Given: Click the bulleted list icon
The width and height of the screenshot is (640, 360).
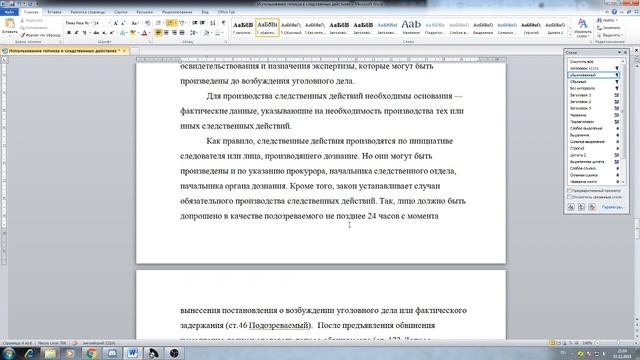Looking at the screenshot, I should tap(158, 23).
